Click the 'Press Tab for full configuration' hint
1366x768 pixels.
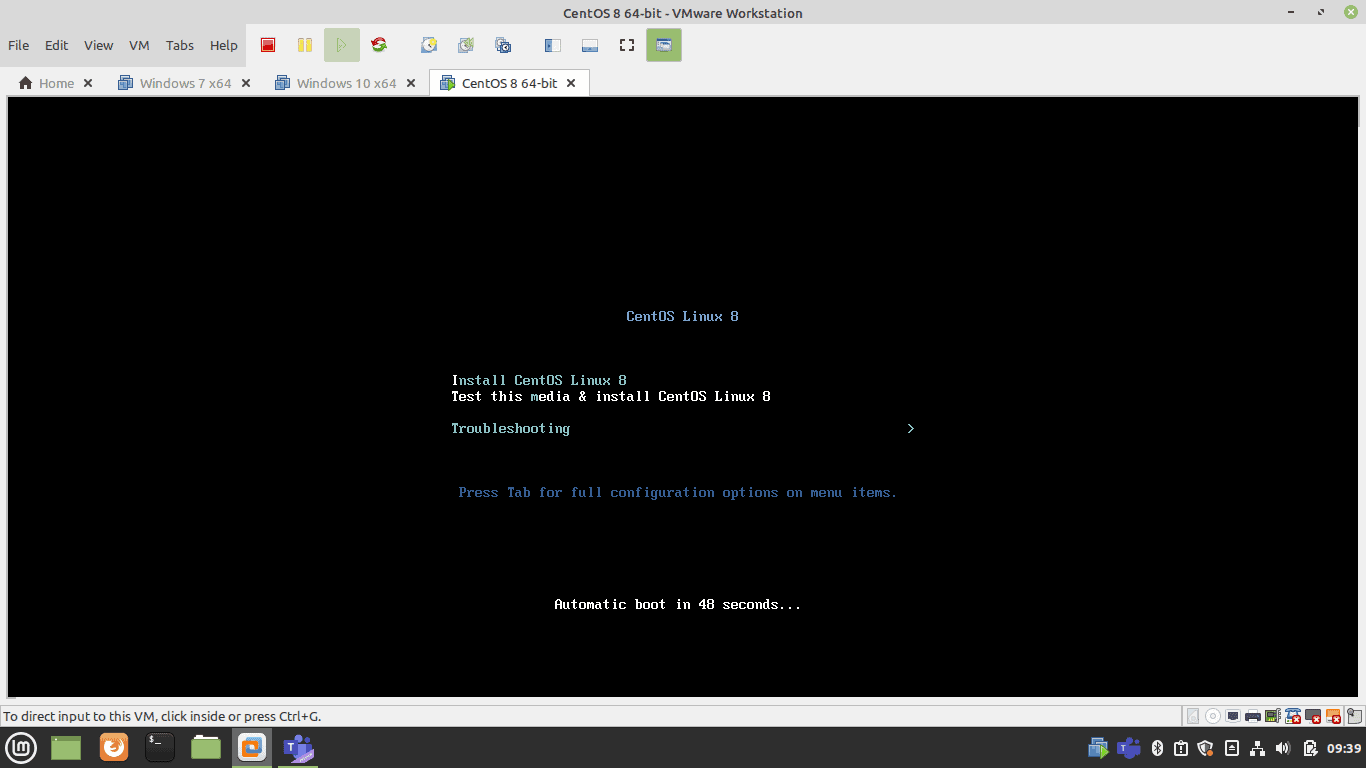pos(678,492)
